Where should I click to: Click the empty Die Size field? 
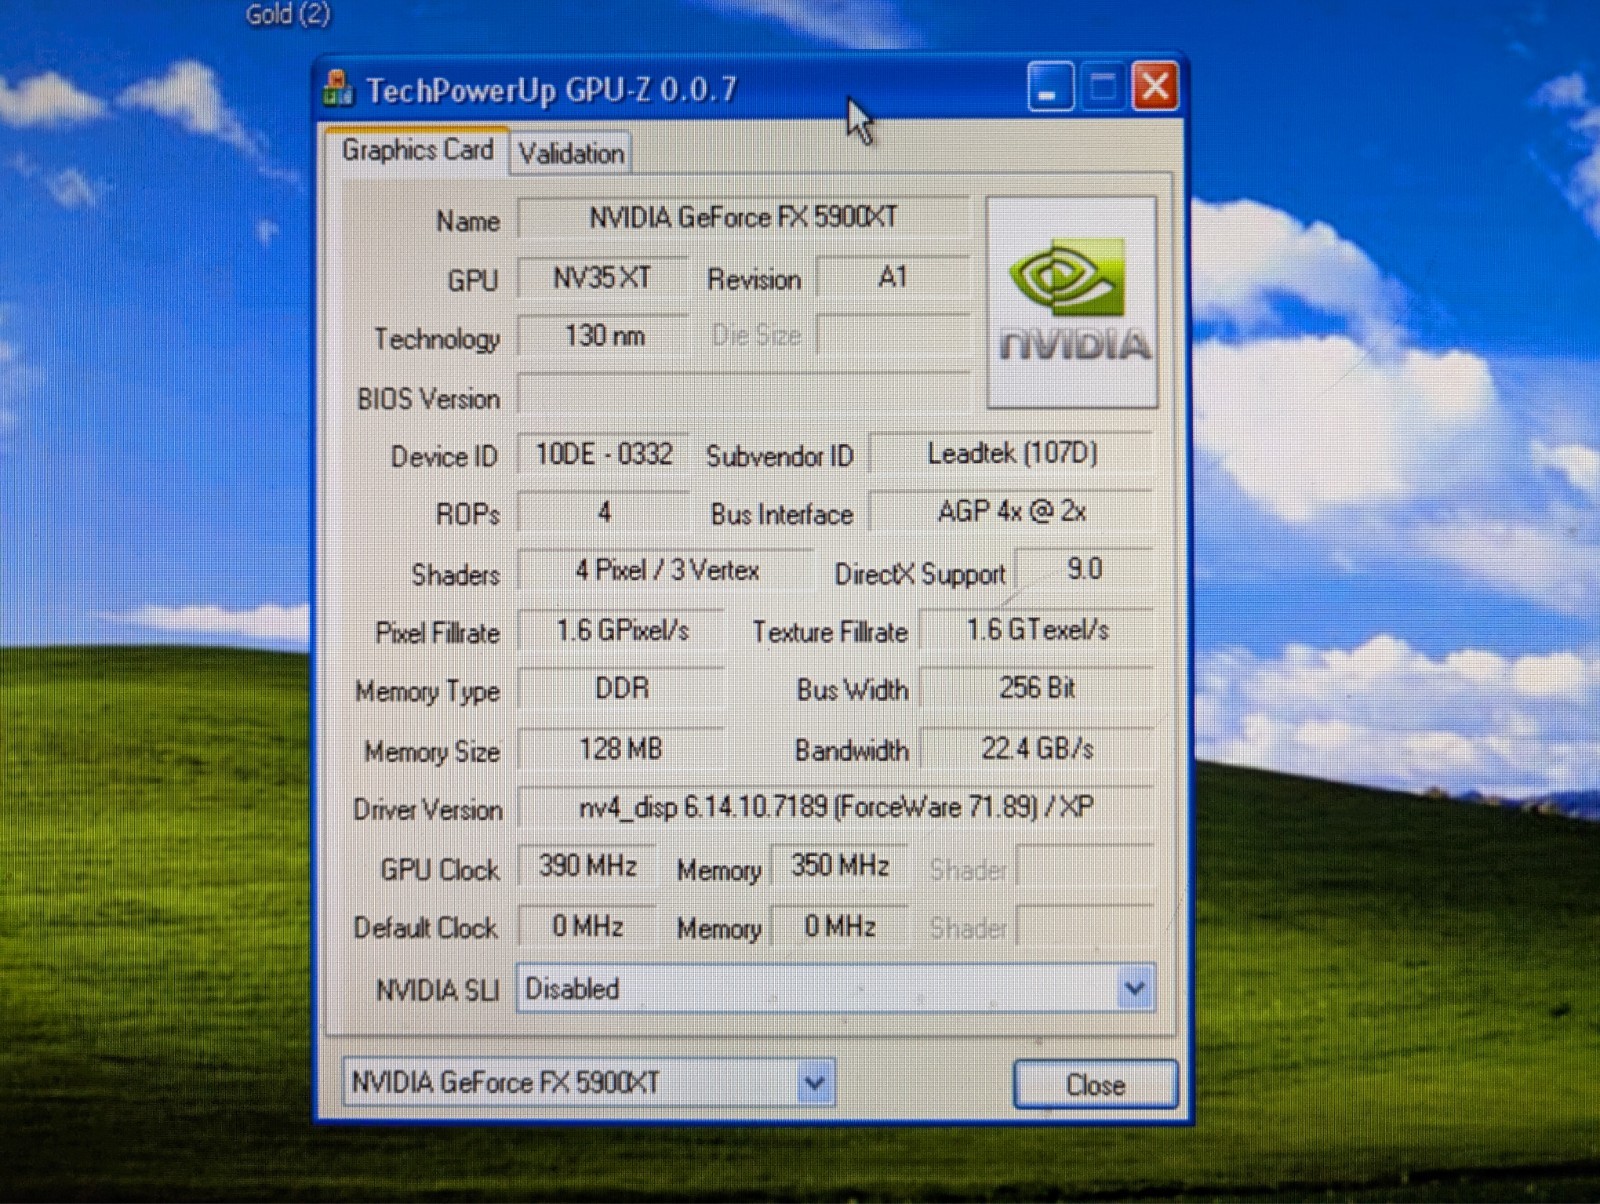point(893,335)
